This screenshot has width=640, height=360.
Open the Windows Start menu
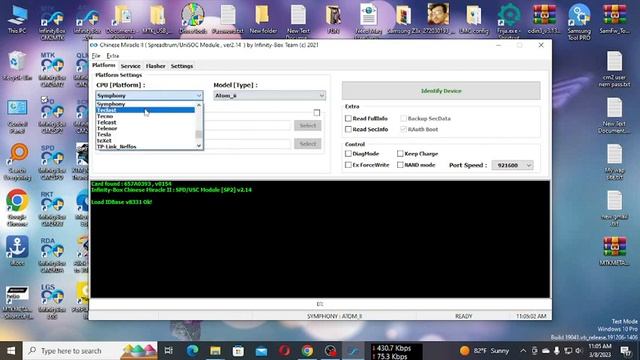[x=11, y=351]
